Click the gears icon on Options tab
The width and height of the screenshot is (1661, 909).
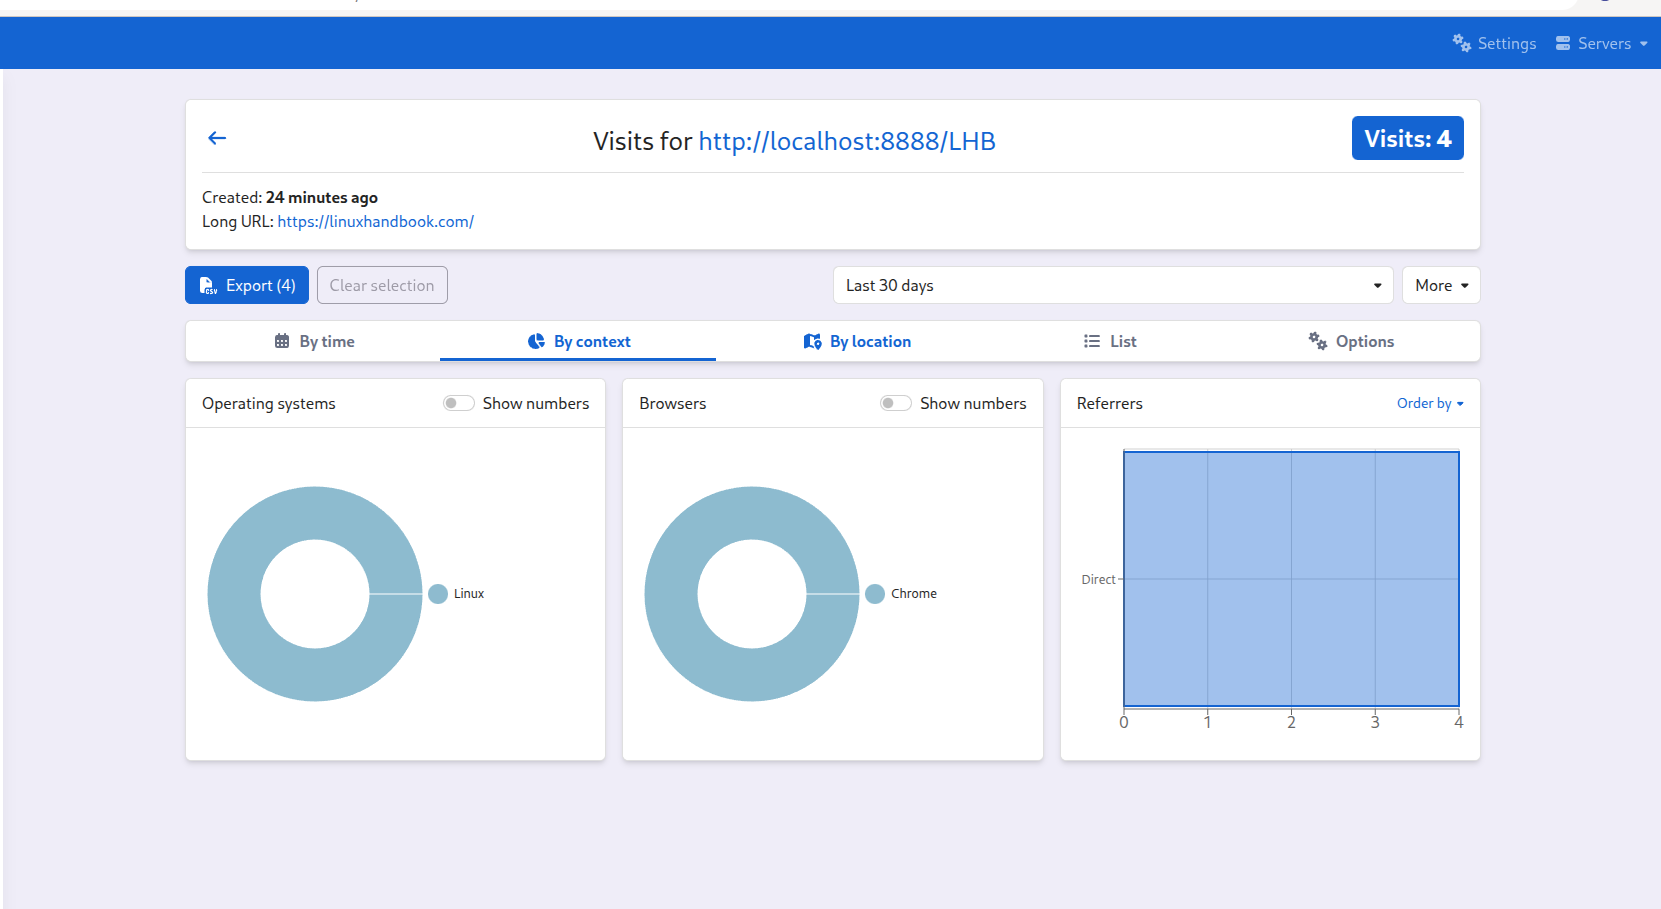coord(1318,341)
